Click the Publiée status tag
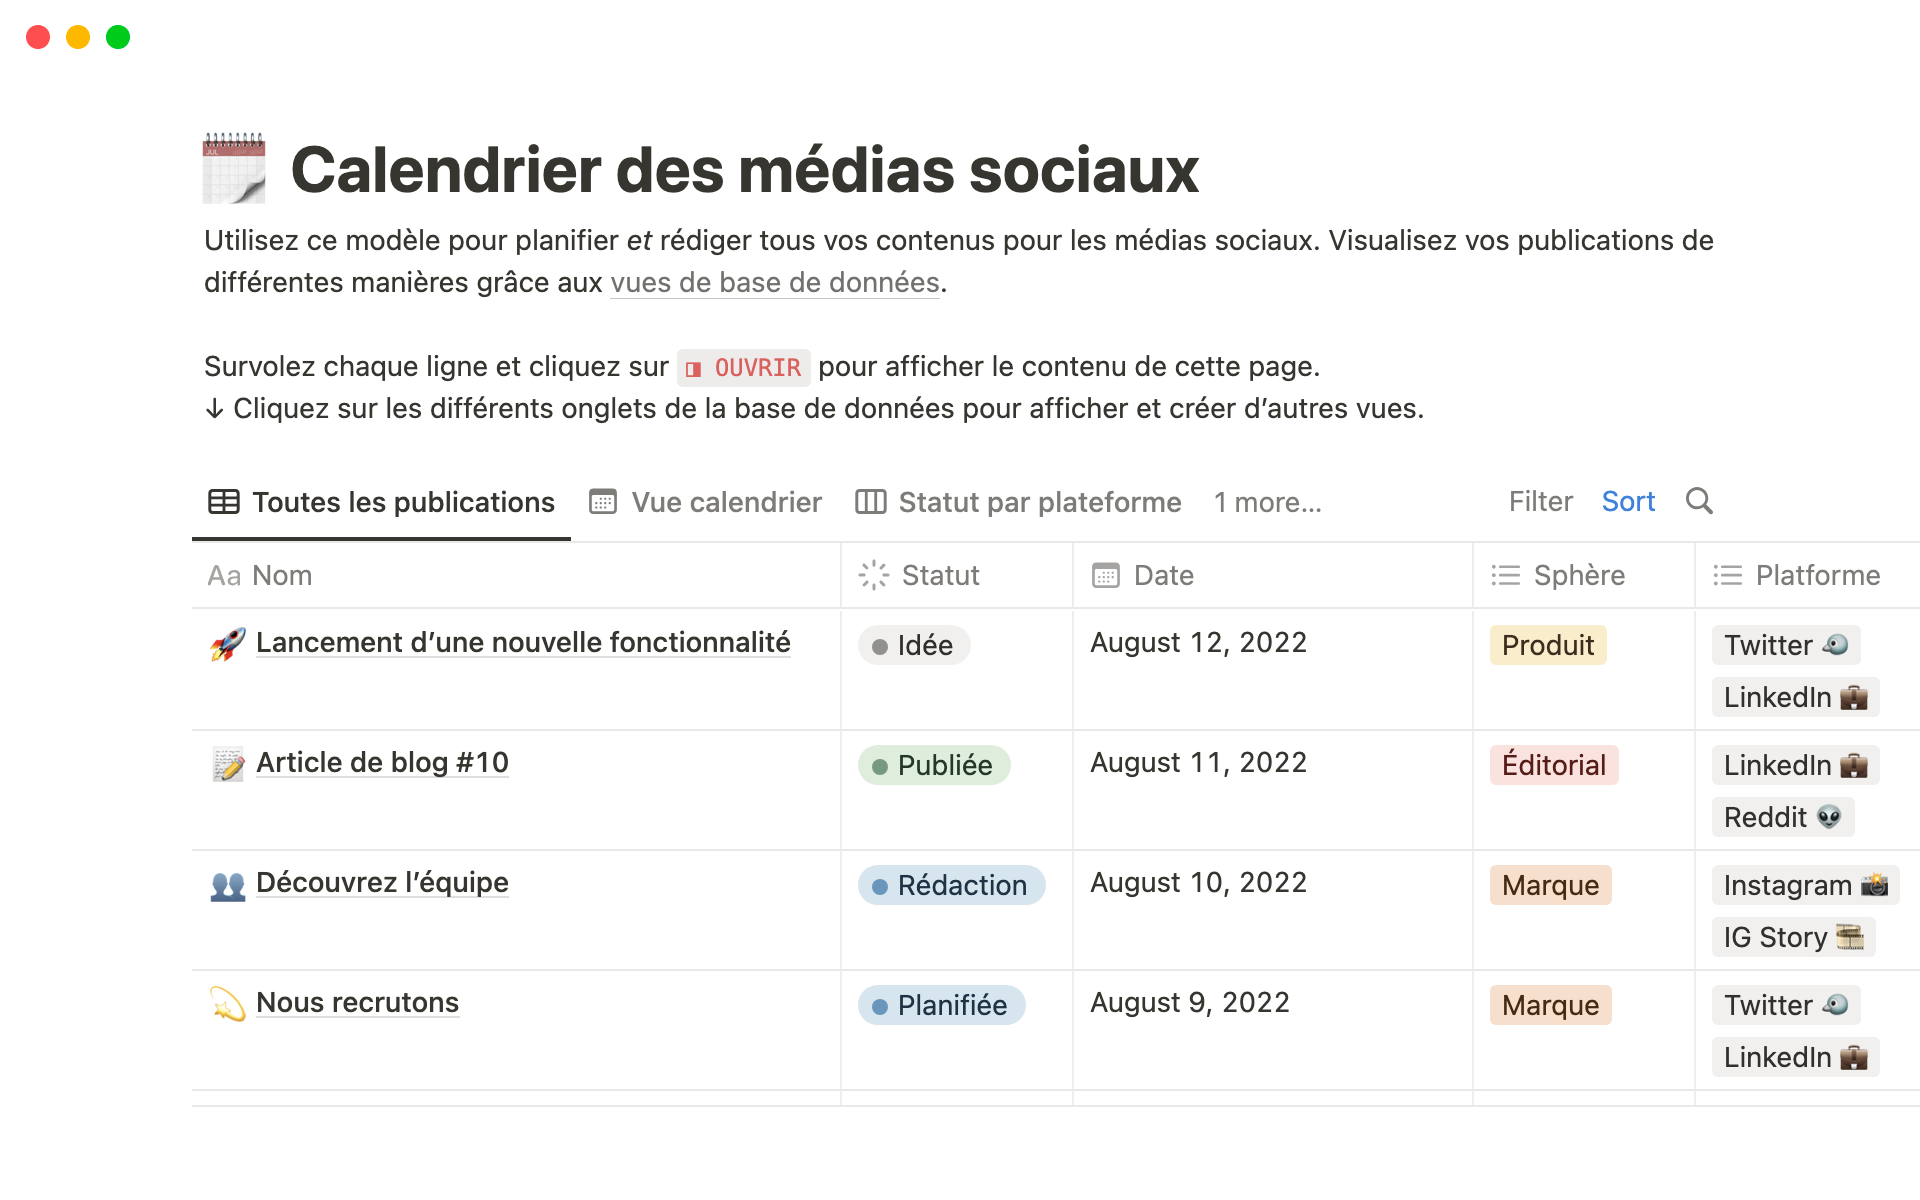Screen dimensions: 1920x1200 (x=934, y=765)
